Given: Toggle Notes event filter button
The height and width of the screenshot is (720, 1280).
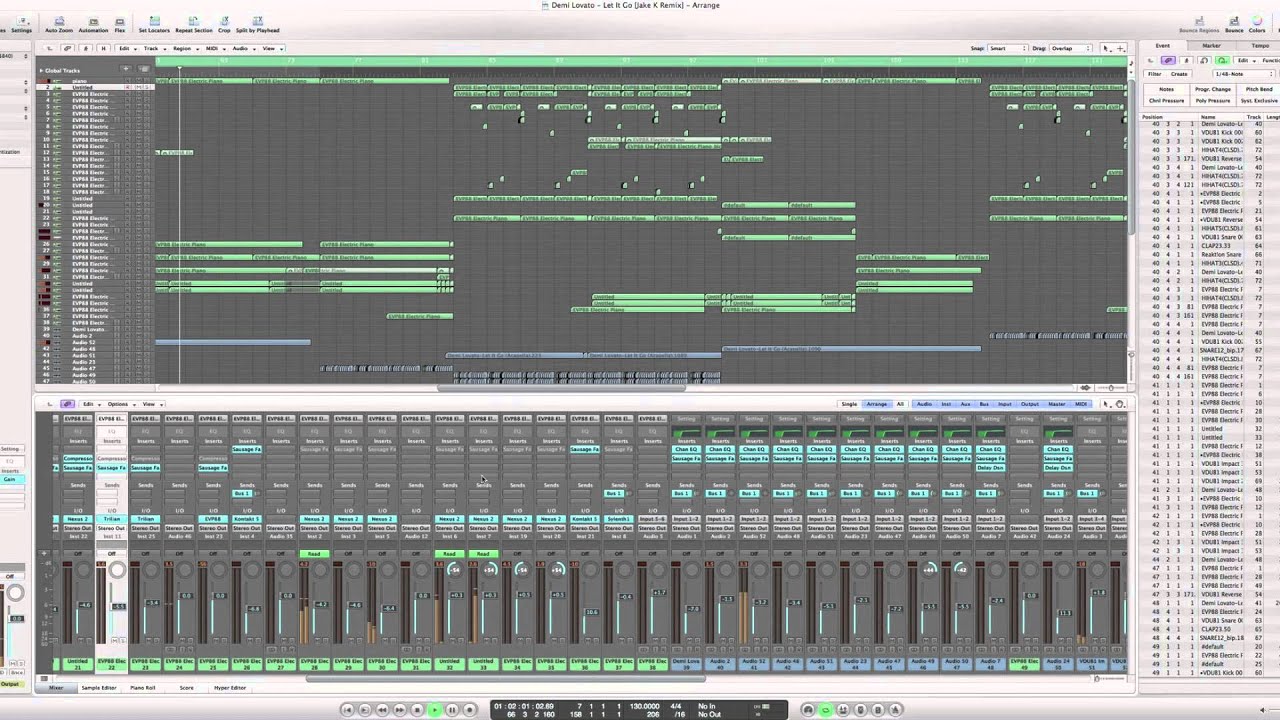Looking at the screenshot, I should tap(1166, 89).
